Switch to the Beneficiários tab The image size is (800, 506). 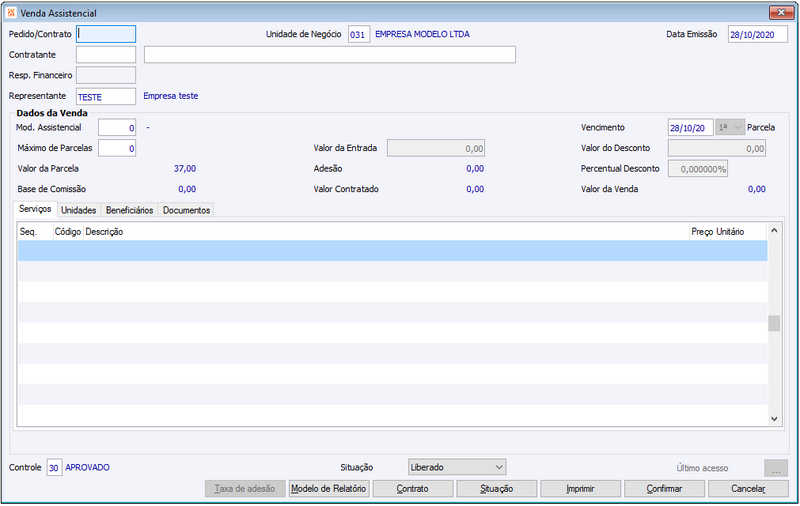pos(130,210)
